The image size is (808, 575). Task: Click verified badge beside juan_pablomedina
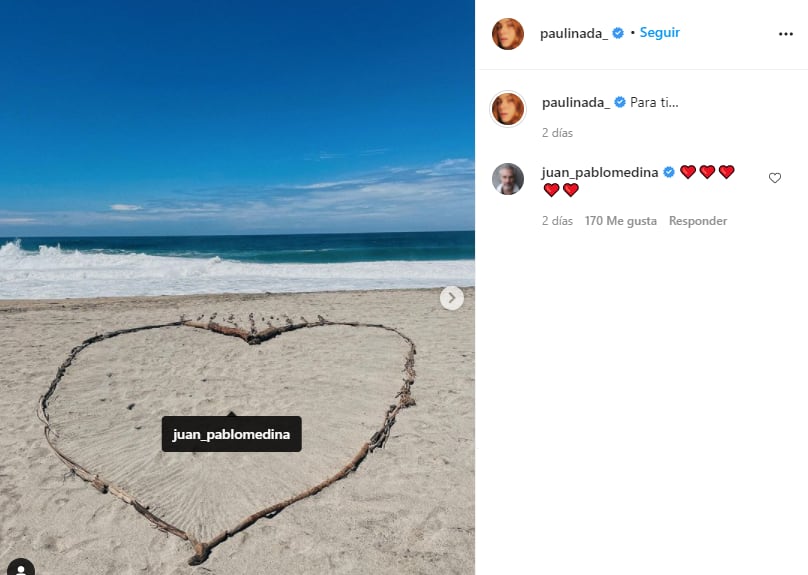point(669,172)
